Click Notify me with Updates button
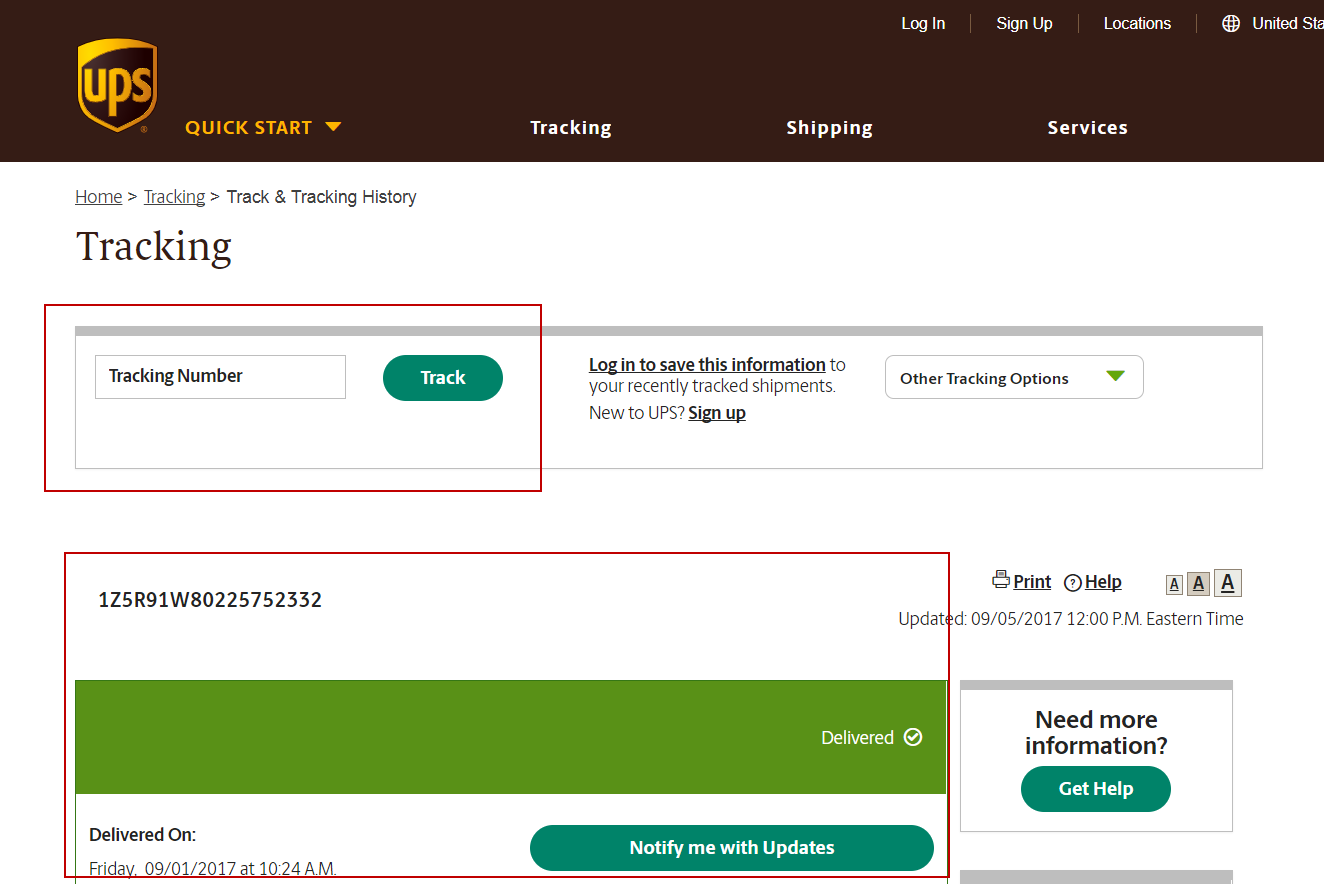Screen dimensions: 1324x884 click(732, 848)
